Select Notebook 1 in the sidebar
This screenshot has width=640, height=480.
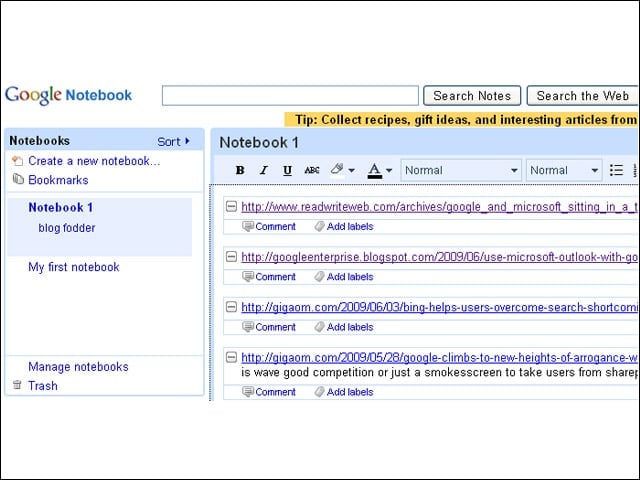pyautogui.click(x=60, y=207)
